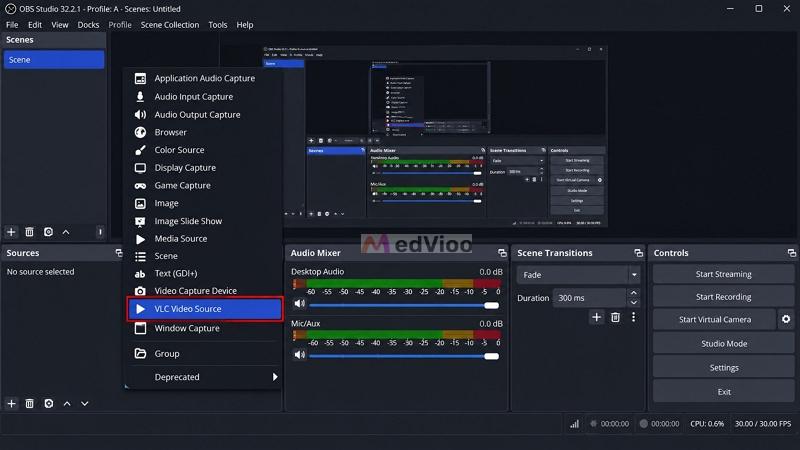Open the Help menu
The image size is (800, 450).
(x=245, y=24)
